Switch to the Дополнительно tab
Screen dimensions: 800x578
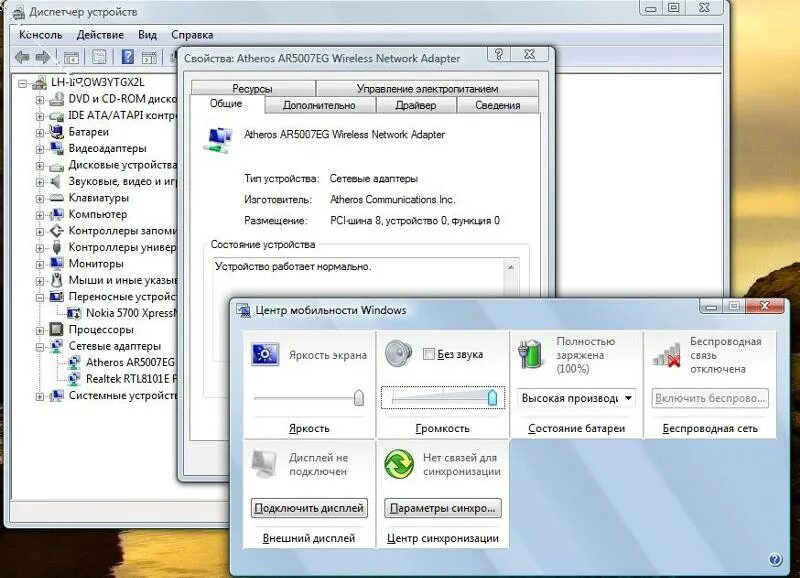point(319,105)
